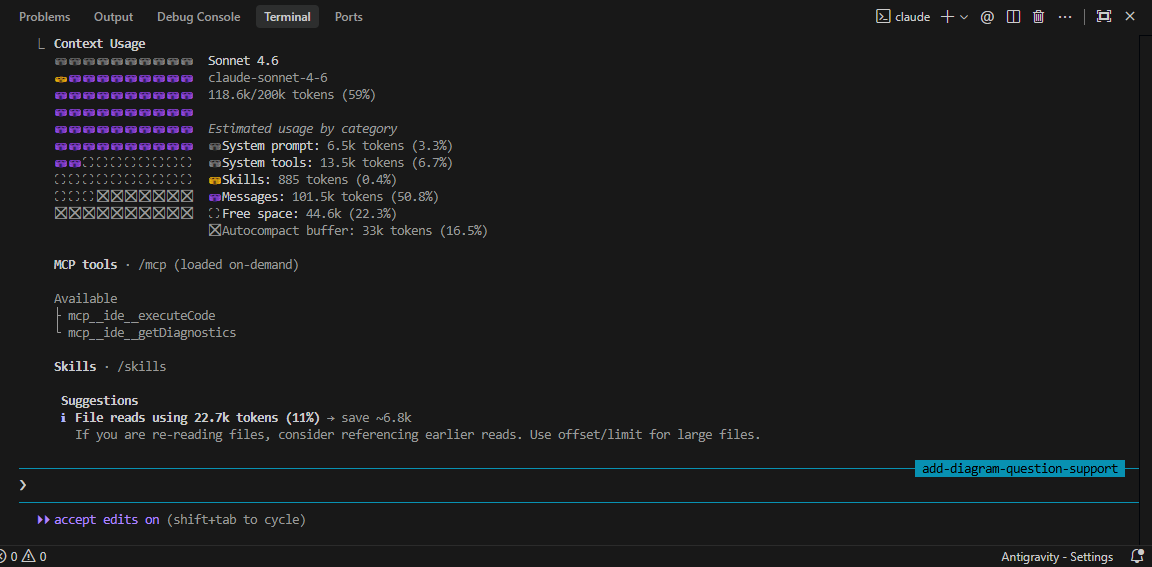Click the 'Available' label
The image size is (1152, 567).
coord(85,299)
